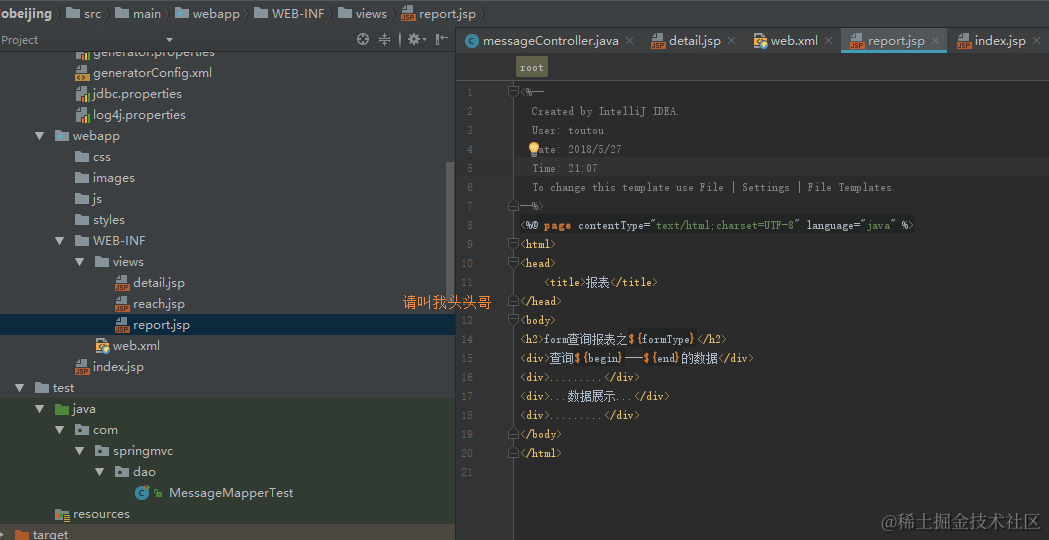Collapse the dao package arrow

pos(100,472)
